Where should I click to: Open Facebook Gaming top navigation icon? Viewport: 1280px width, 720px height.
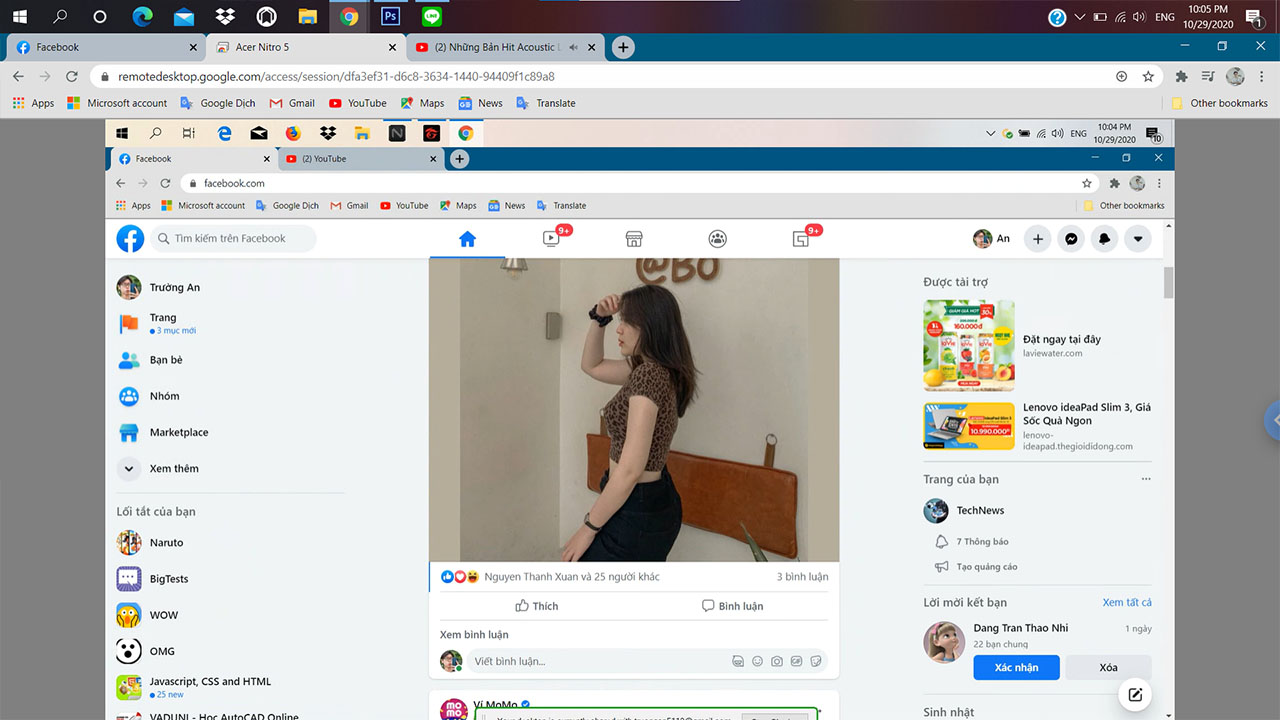pos(800,239)
